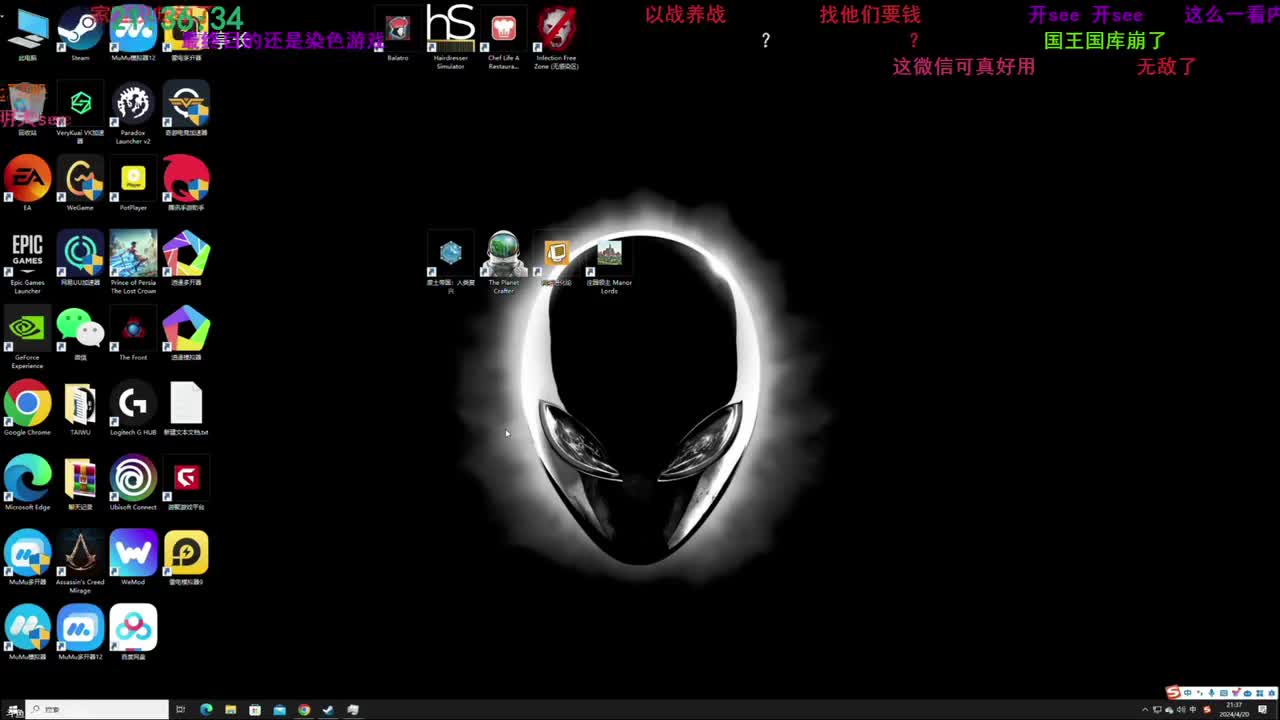The width and height of the screenshot is (1280, 720).
Task: Select the Baidu Netdisk desktop icon
Action: pos(133,633)
